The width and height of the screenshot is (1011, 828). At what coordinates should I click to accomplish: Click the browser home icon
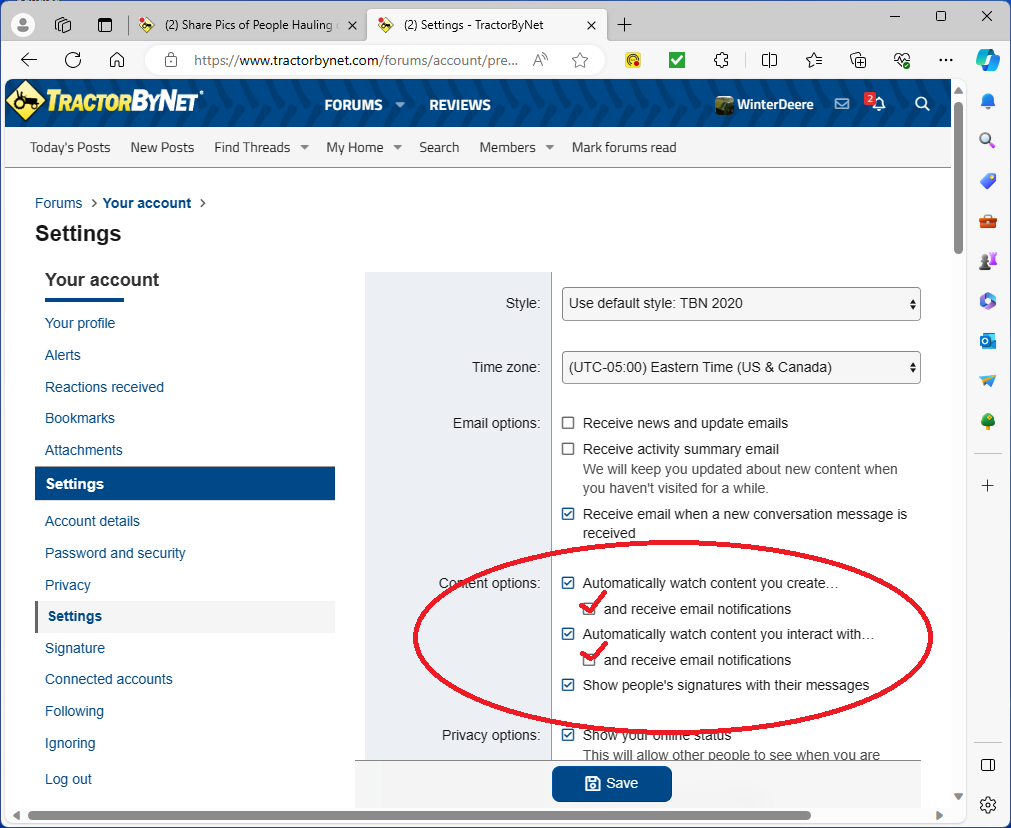[117, 60]
